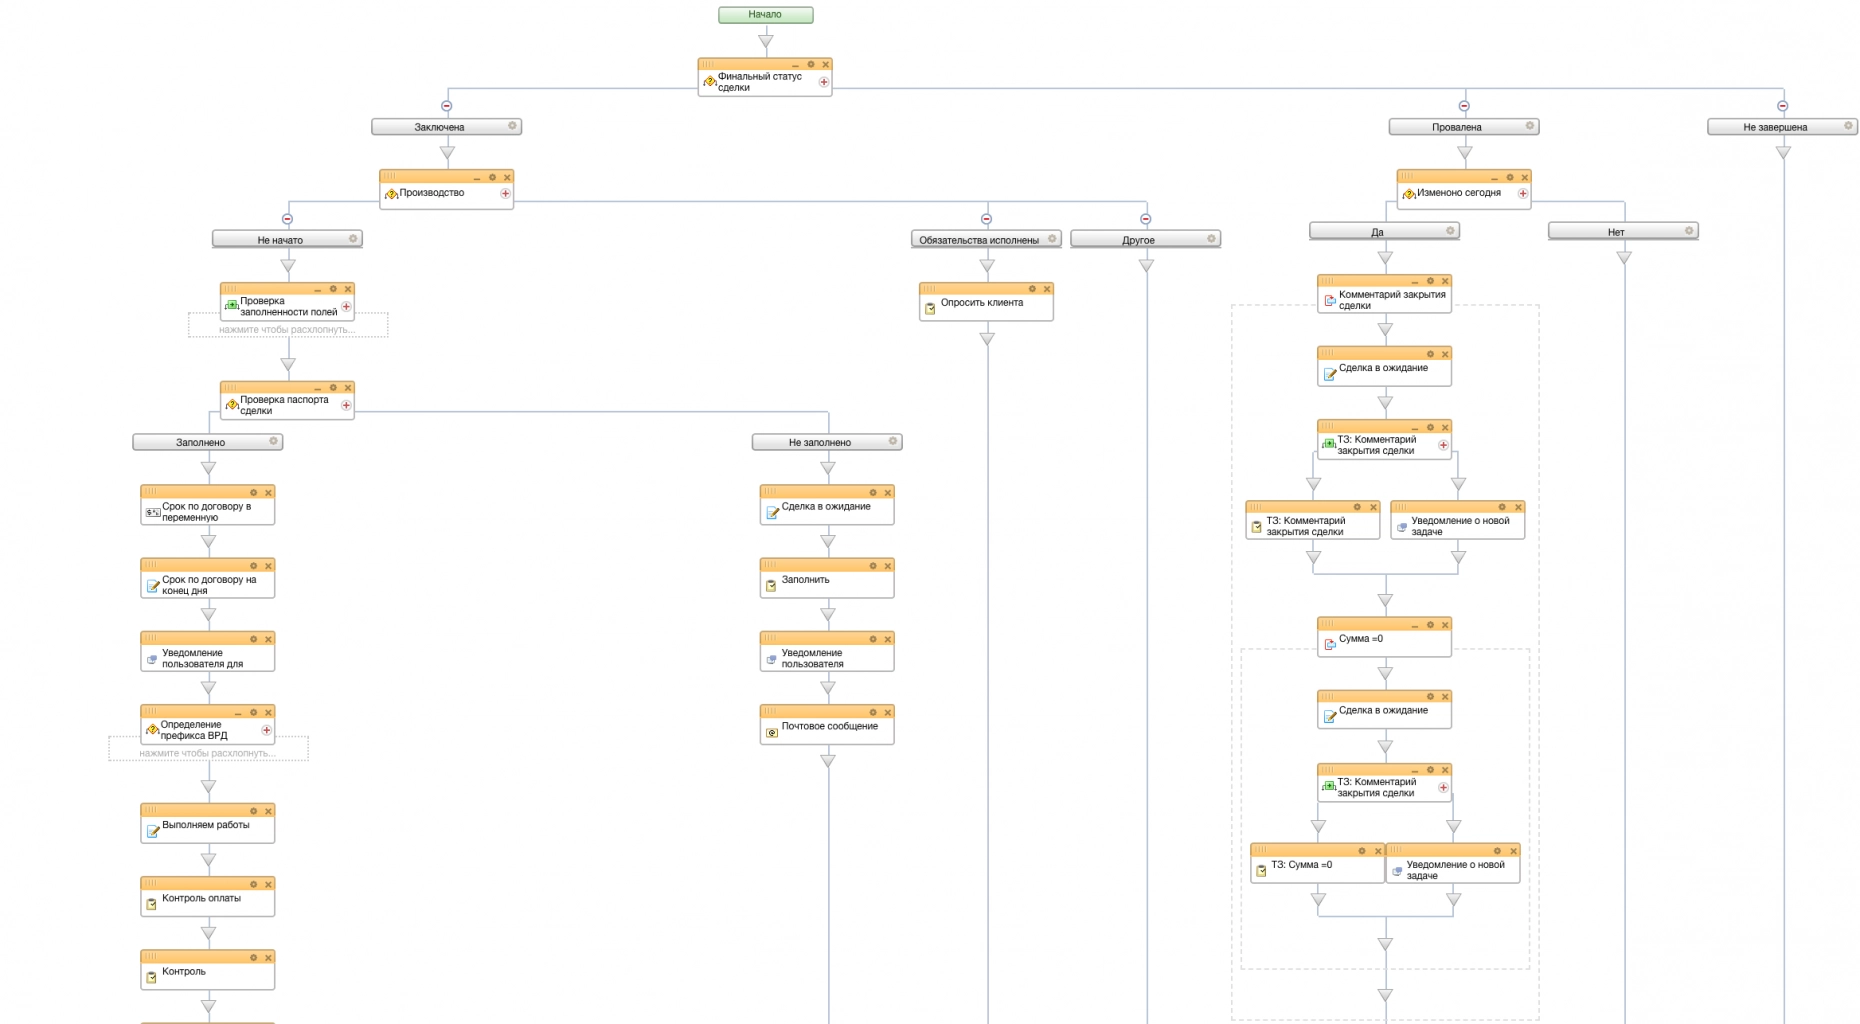This screenshot has height=1024, width=1860.
Task: Select the Обязательства исполнены branch label
Action: click(x=978, y=240)
